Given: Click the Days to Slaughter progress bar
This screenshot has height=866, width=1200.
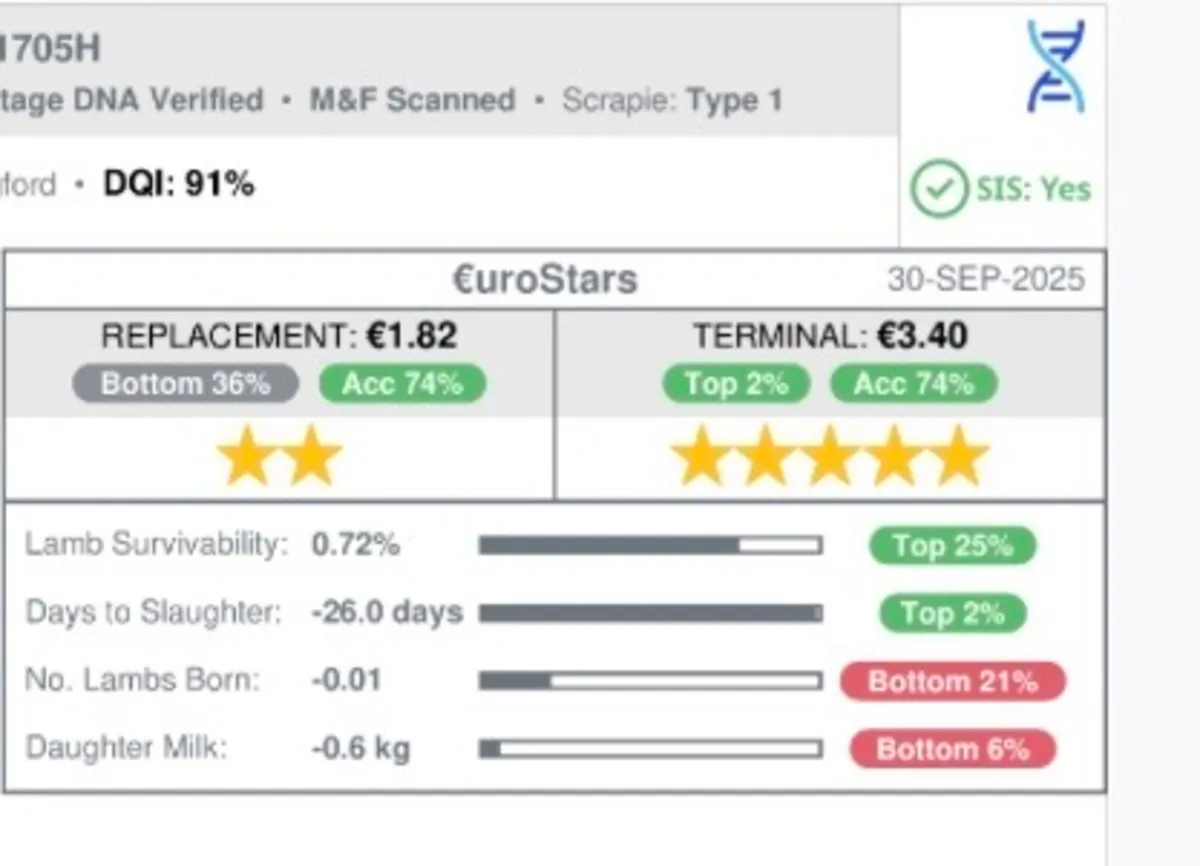Looking at the screenshot, I should click(x=650, y=613).
